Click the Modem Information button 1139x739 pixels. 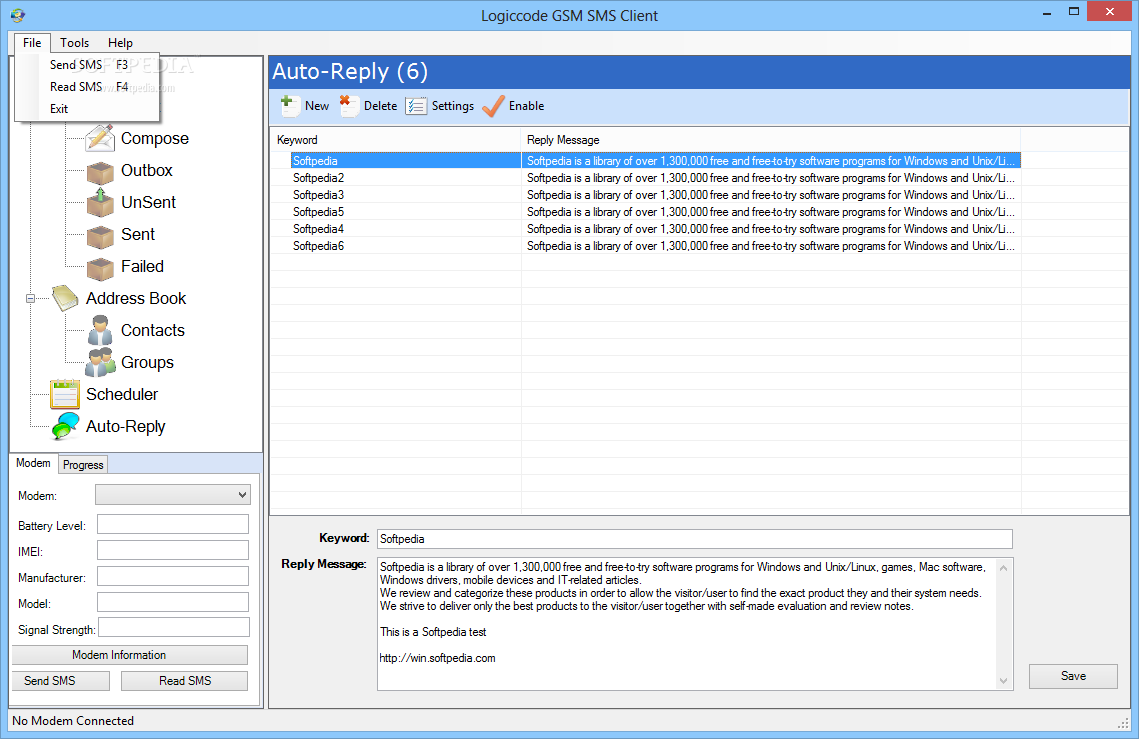pyautogui.click(x=130, y=655)
